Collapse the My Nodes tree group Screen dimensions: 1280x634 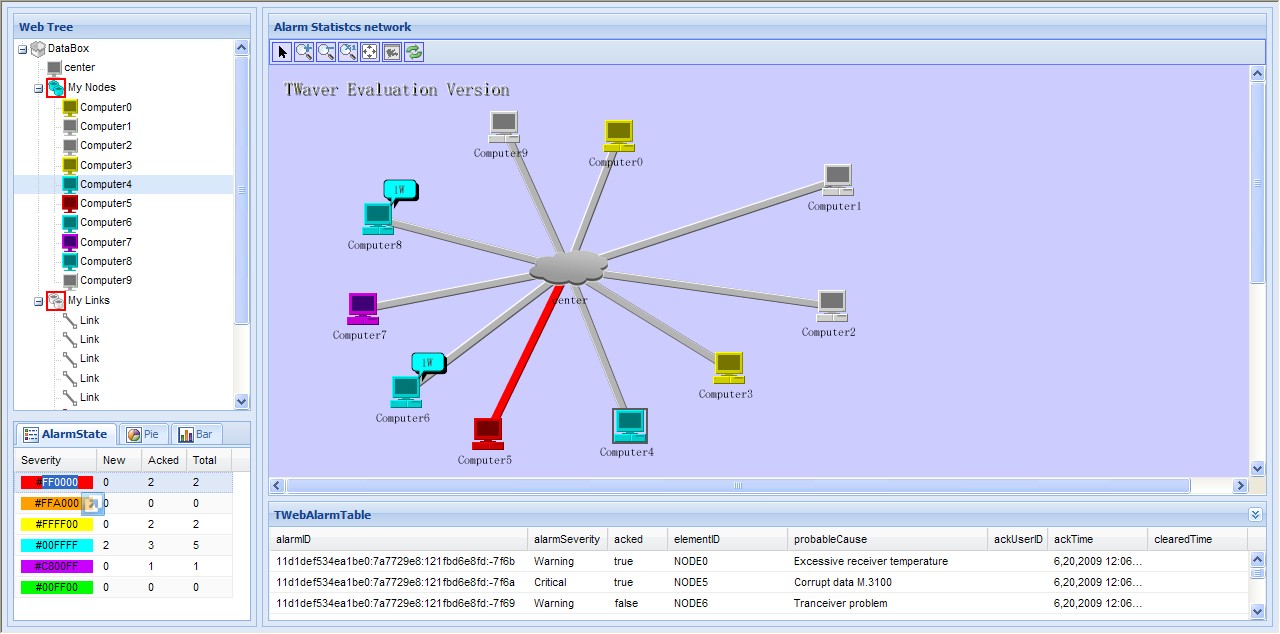(38, 88)
